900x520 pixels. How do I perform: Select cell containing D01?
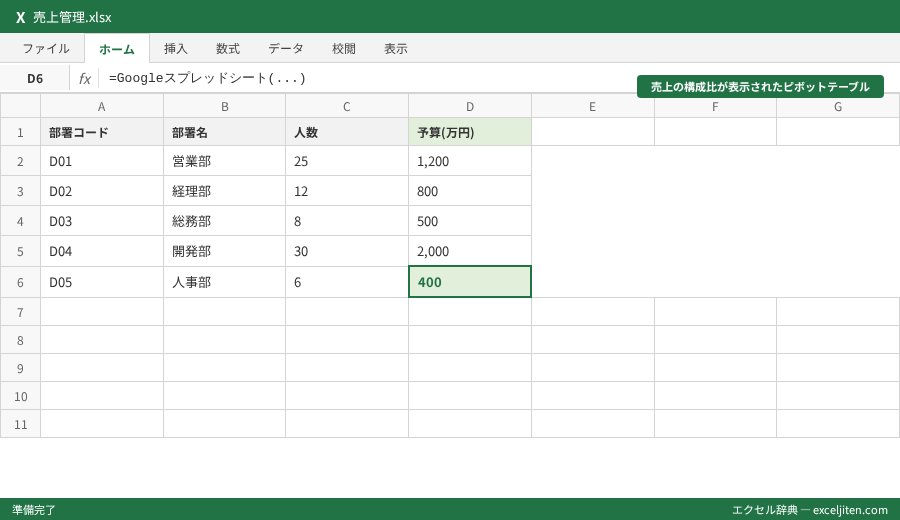point(102,161)
